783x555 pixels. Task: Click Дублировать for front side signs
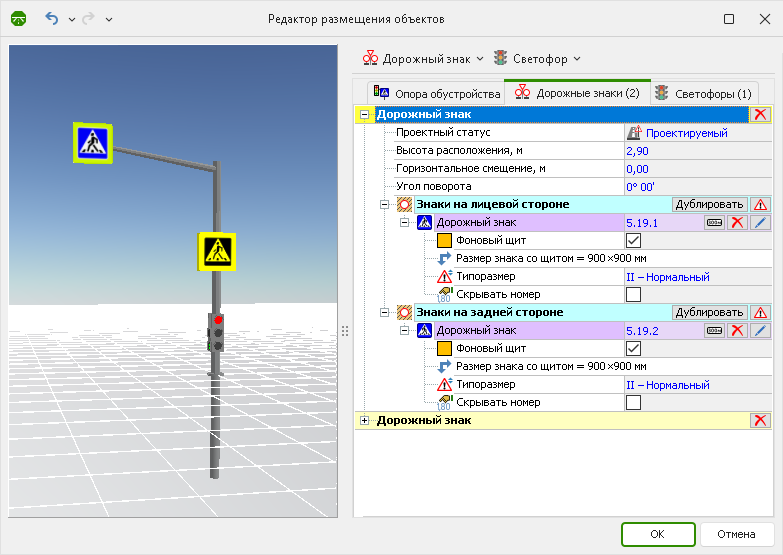pyautogui.click(x=709, y=205)
